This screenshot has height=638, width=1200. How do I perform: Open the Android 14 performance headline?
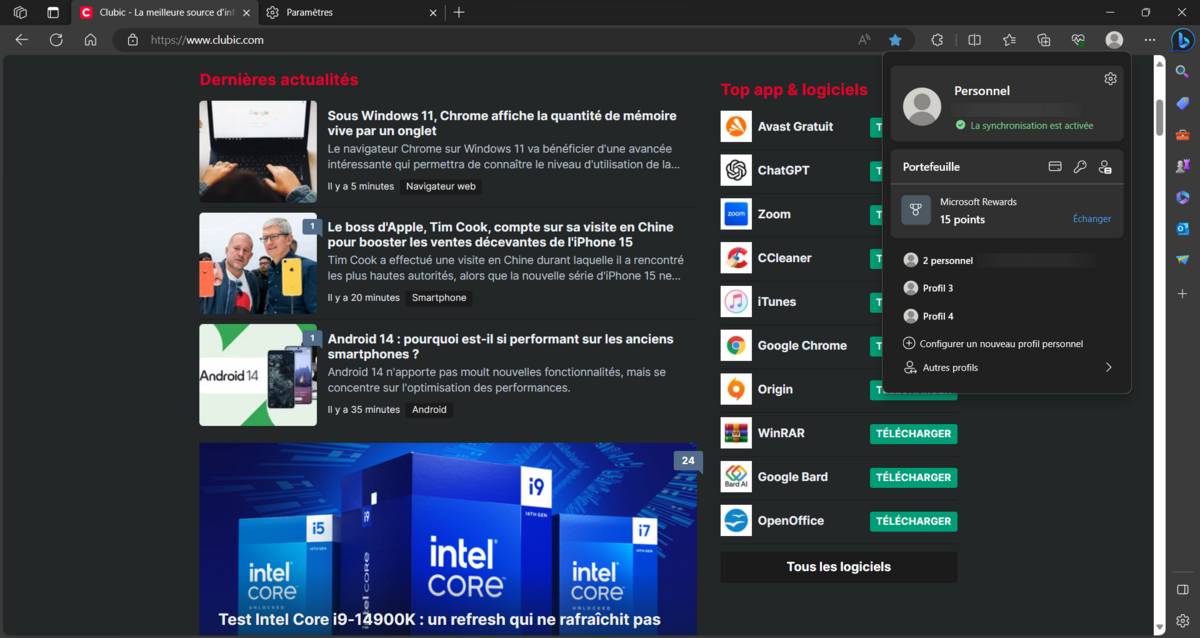coord(501,346)
